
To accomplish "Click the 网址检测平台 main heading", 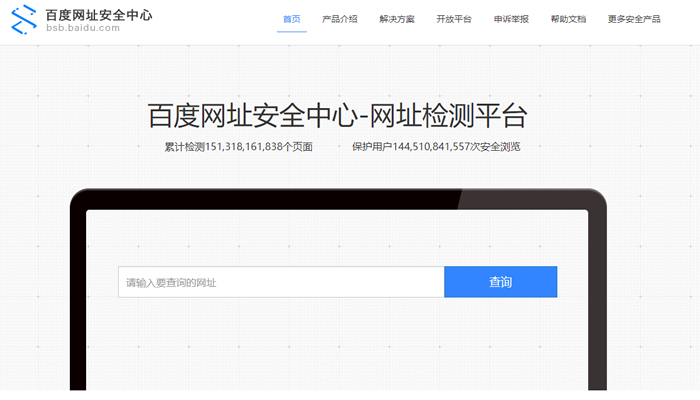I will (337, 116).
